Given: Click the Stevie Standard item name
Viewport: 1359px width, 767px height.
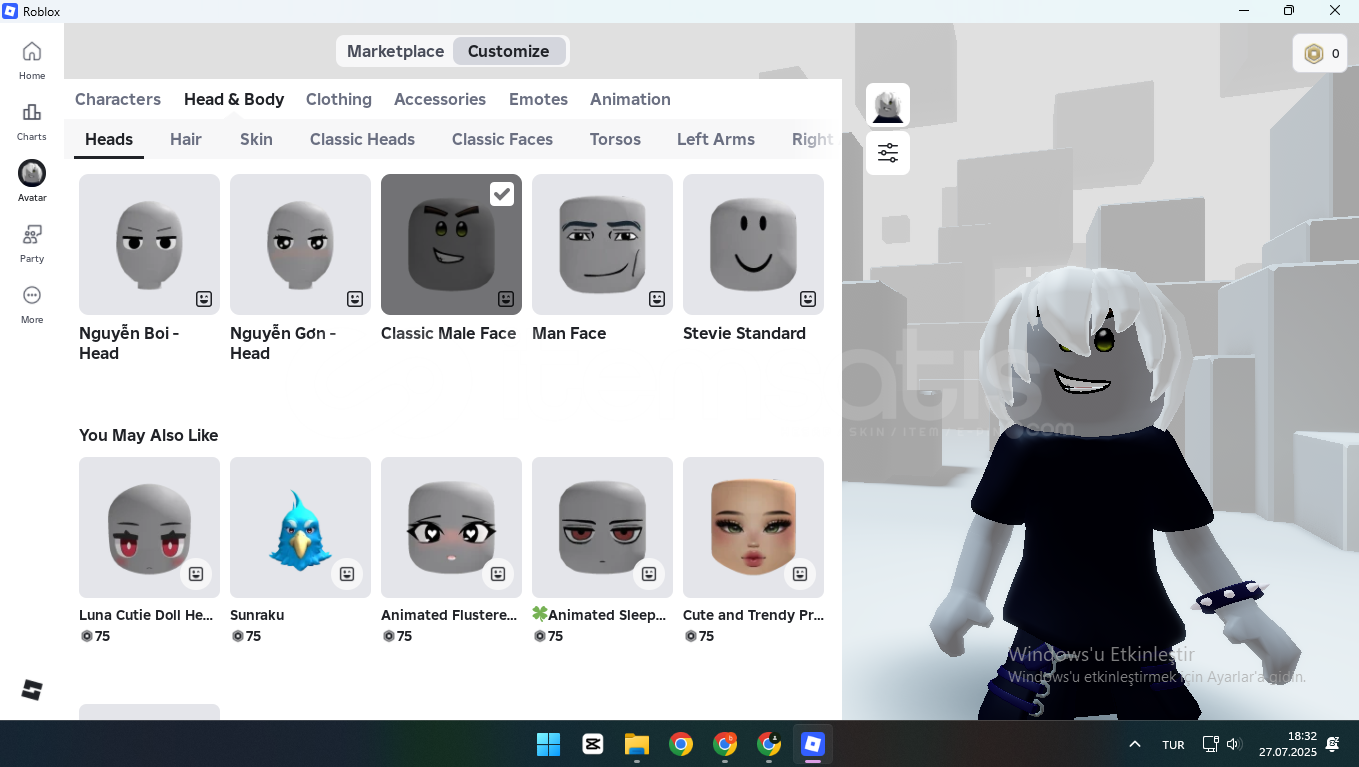Looking at the screenshot, I should coord(744,333).
